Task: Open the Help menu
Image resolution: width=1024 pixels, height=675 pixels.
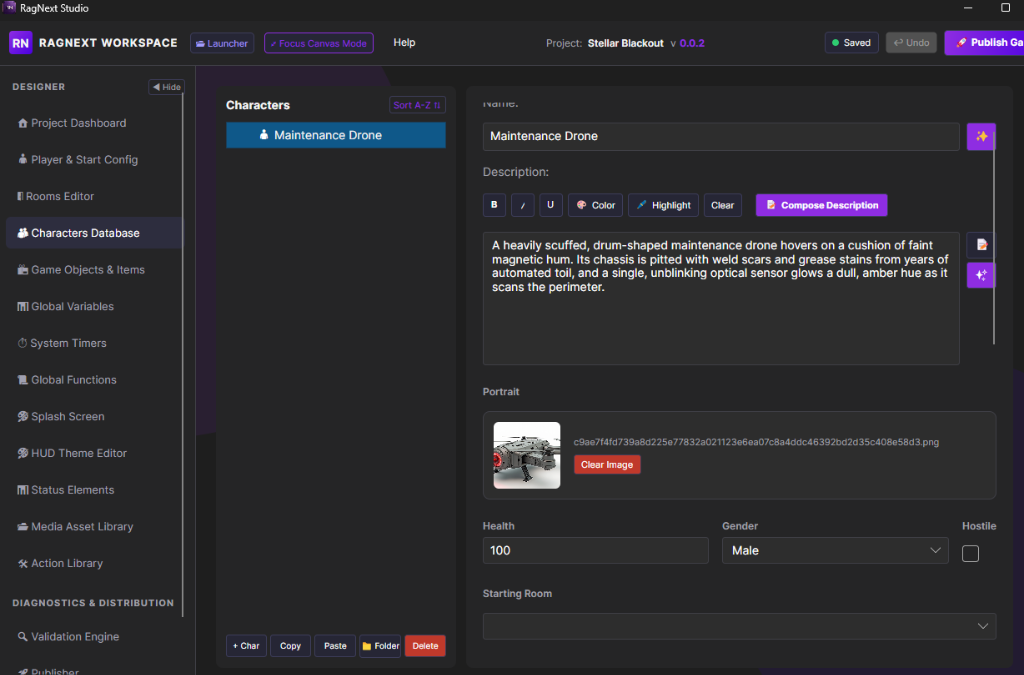Action: coord(404,42)
